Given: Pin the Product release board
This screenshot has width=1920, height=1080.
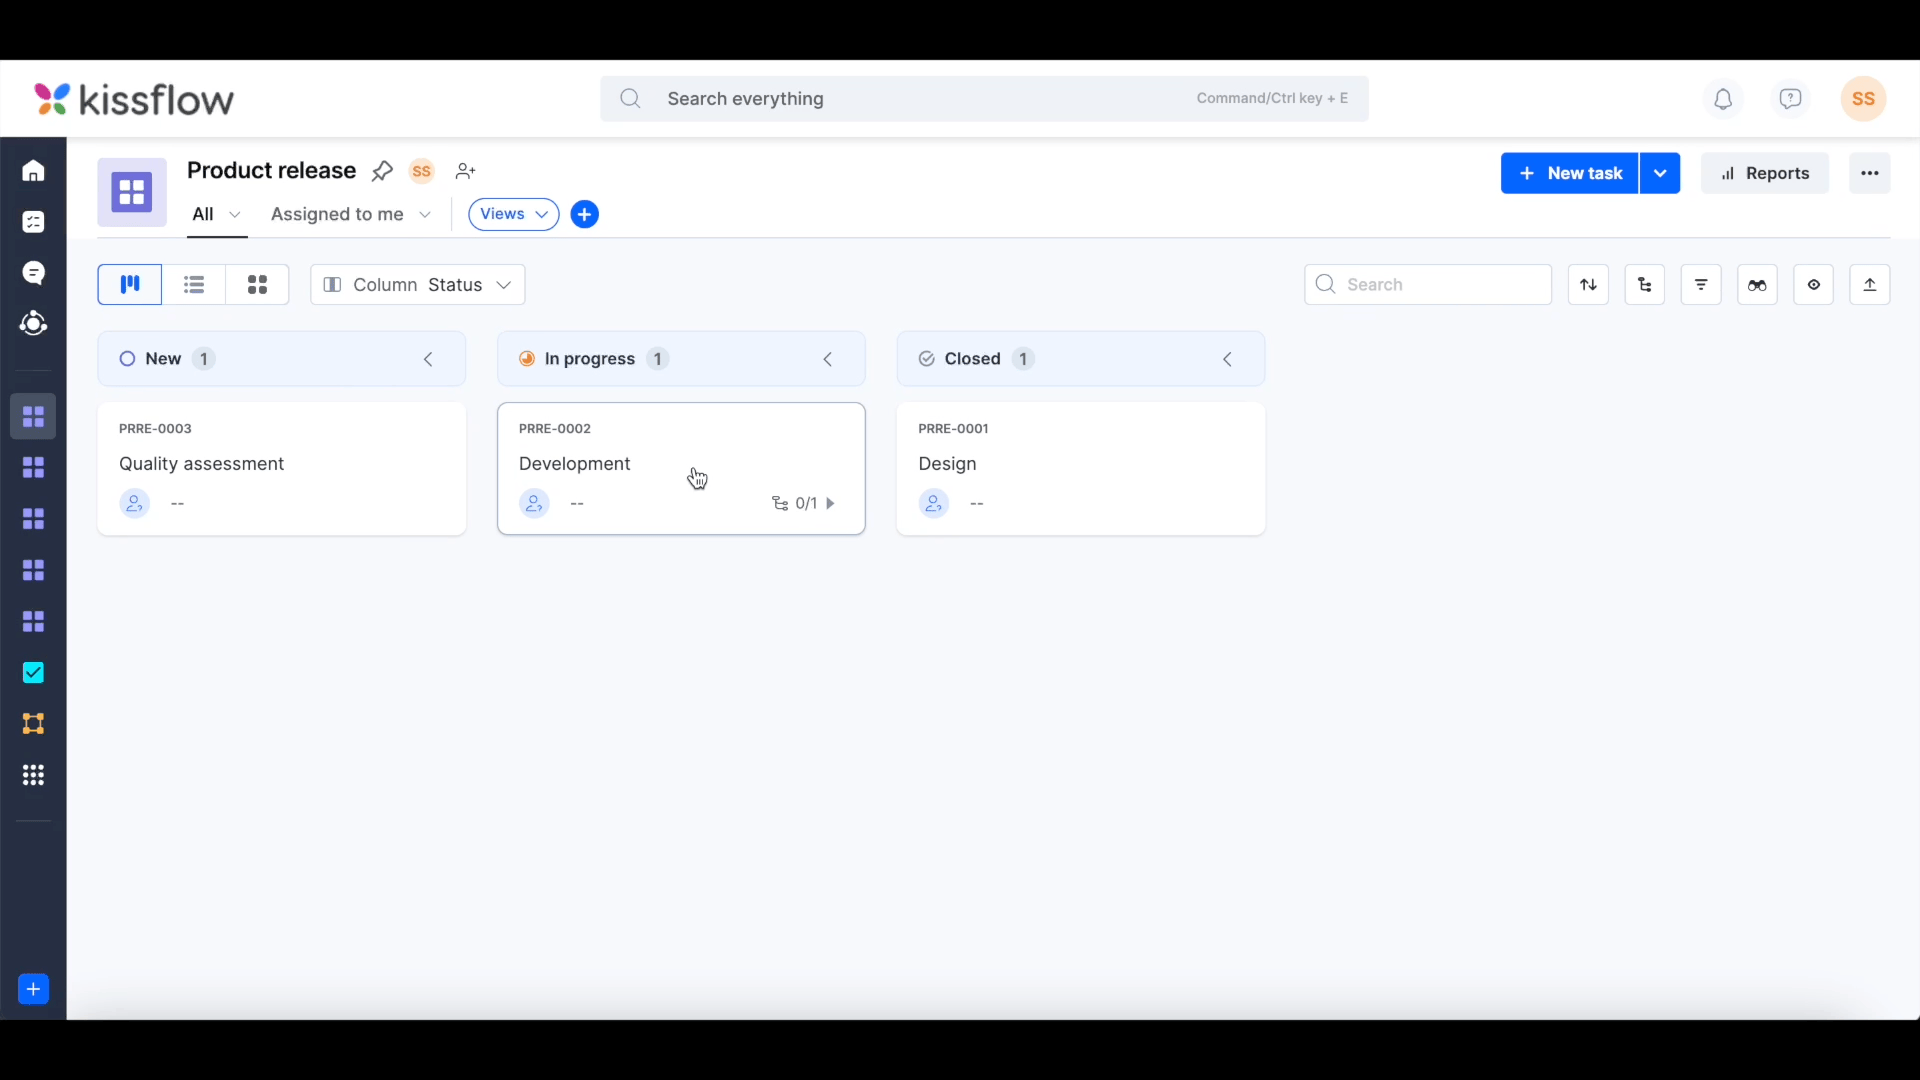Looking at the screenshot, I should 382,171.
